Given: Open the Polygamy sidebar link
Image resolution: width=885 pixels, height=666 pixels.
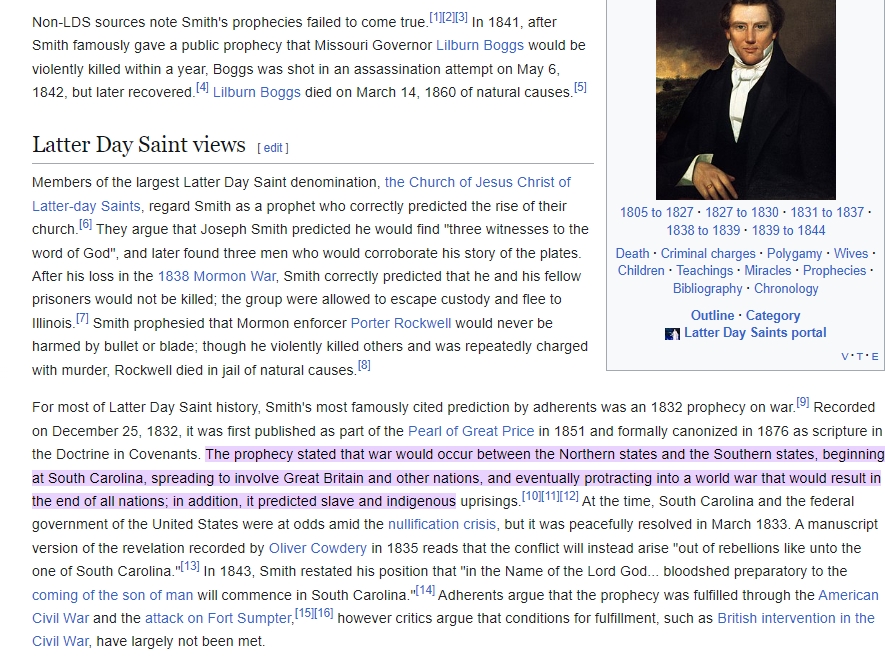Looking at the screenshot, I should point(794,253).
